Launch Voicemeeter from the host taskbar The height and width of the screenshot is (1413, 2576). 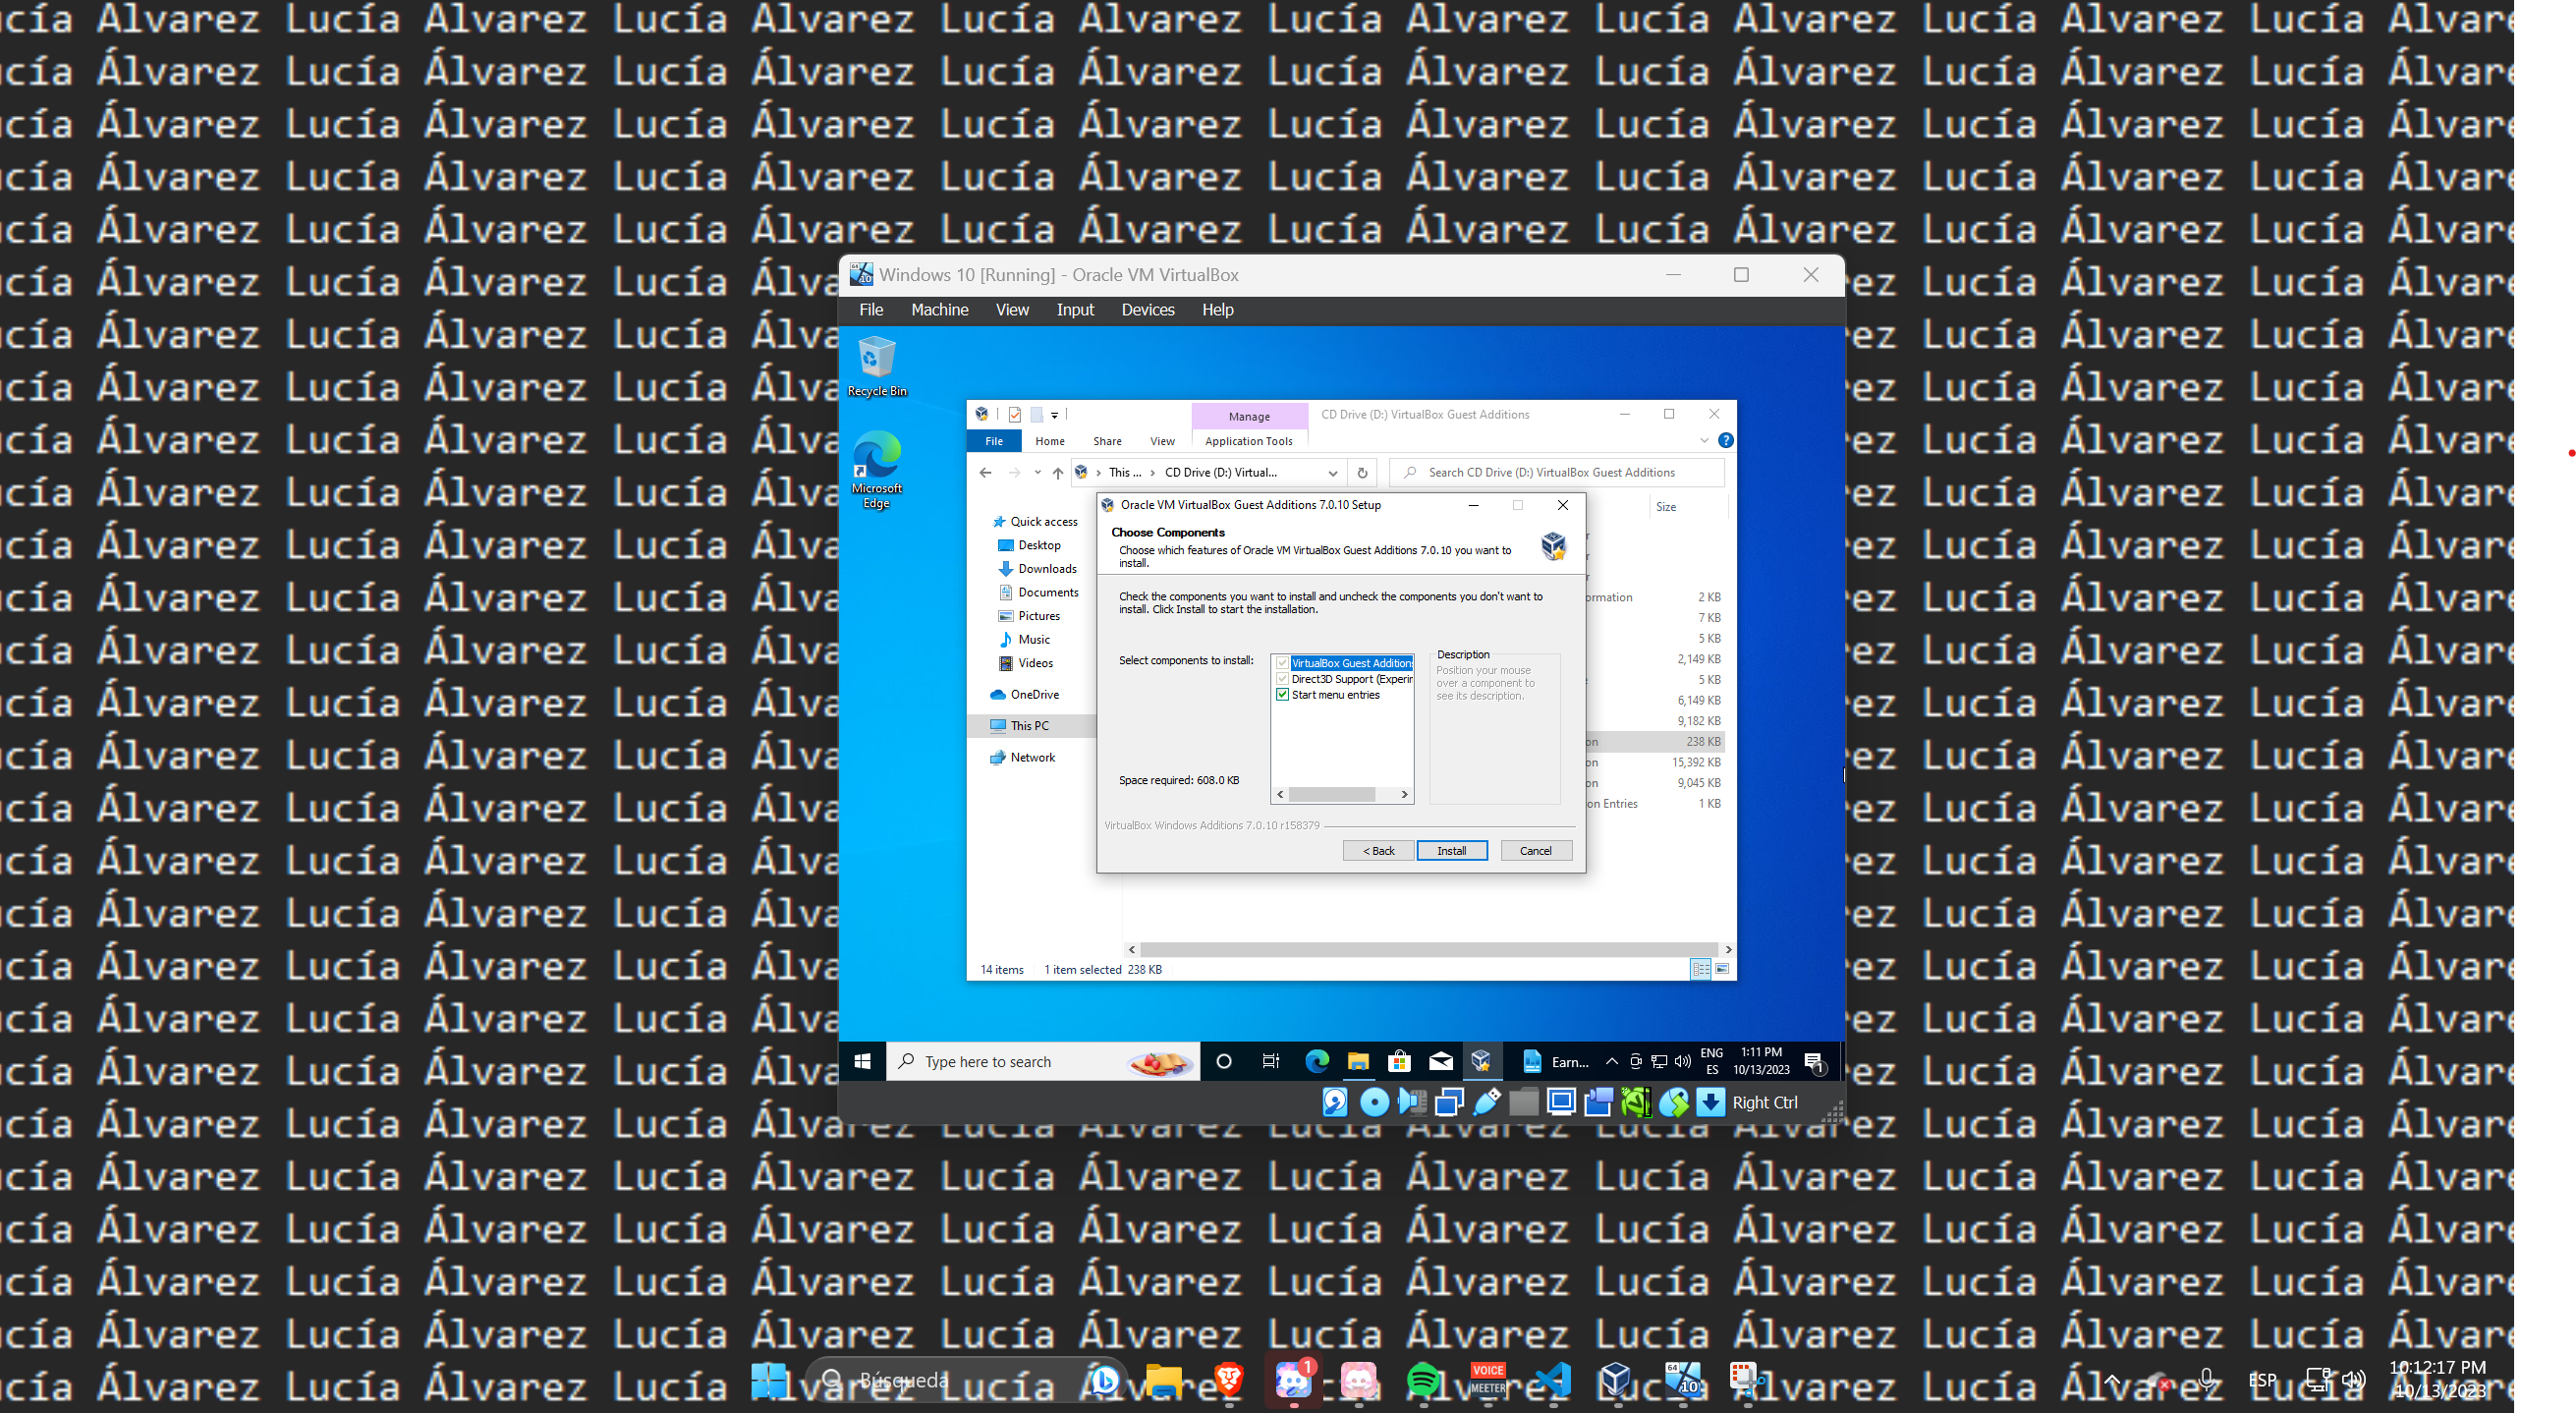click(x=1488, y=1383)
